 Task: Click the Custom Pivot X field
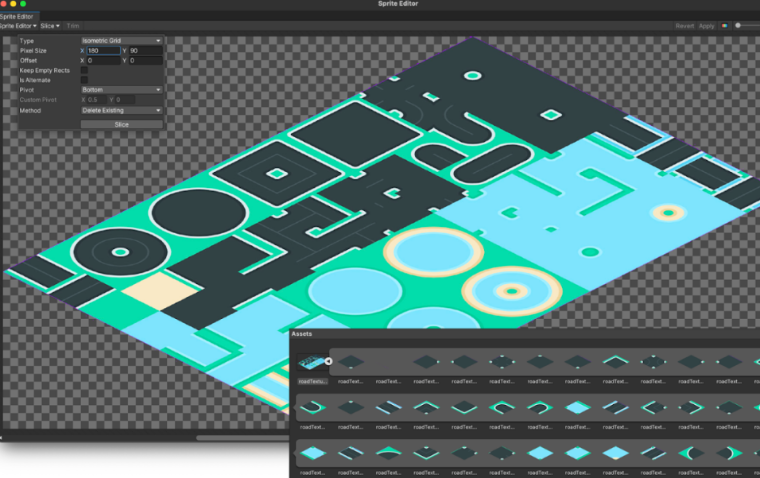coord(96,99)
